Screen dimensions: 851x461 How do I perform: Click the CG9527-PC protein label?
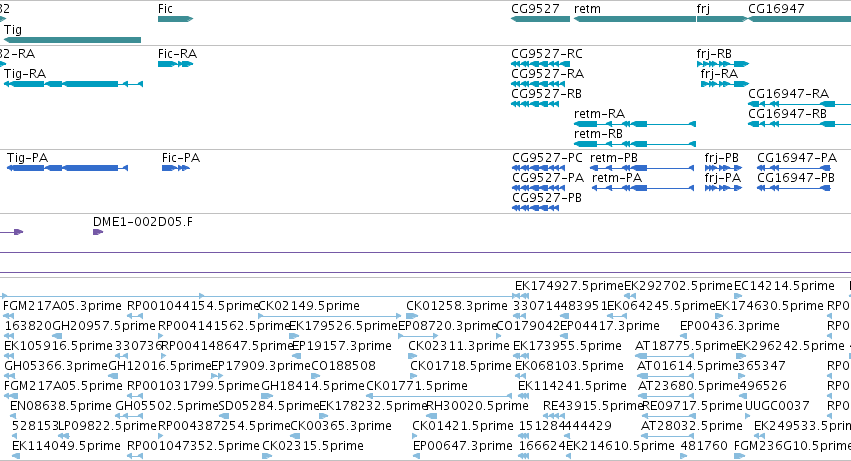pyautogui.click(x=547, y=158)
